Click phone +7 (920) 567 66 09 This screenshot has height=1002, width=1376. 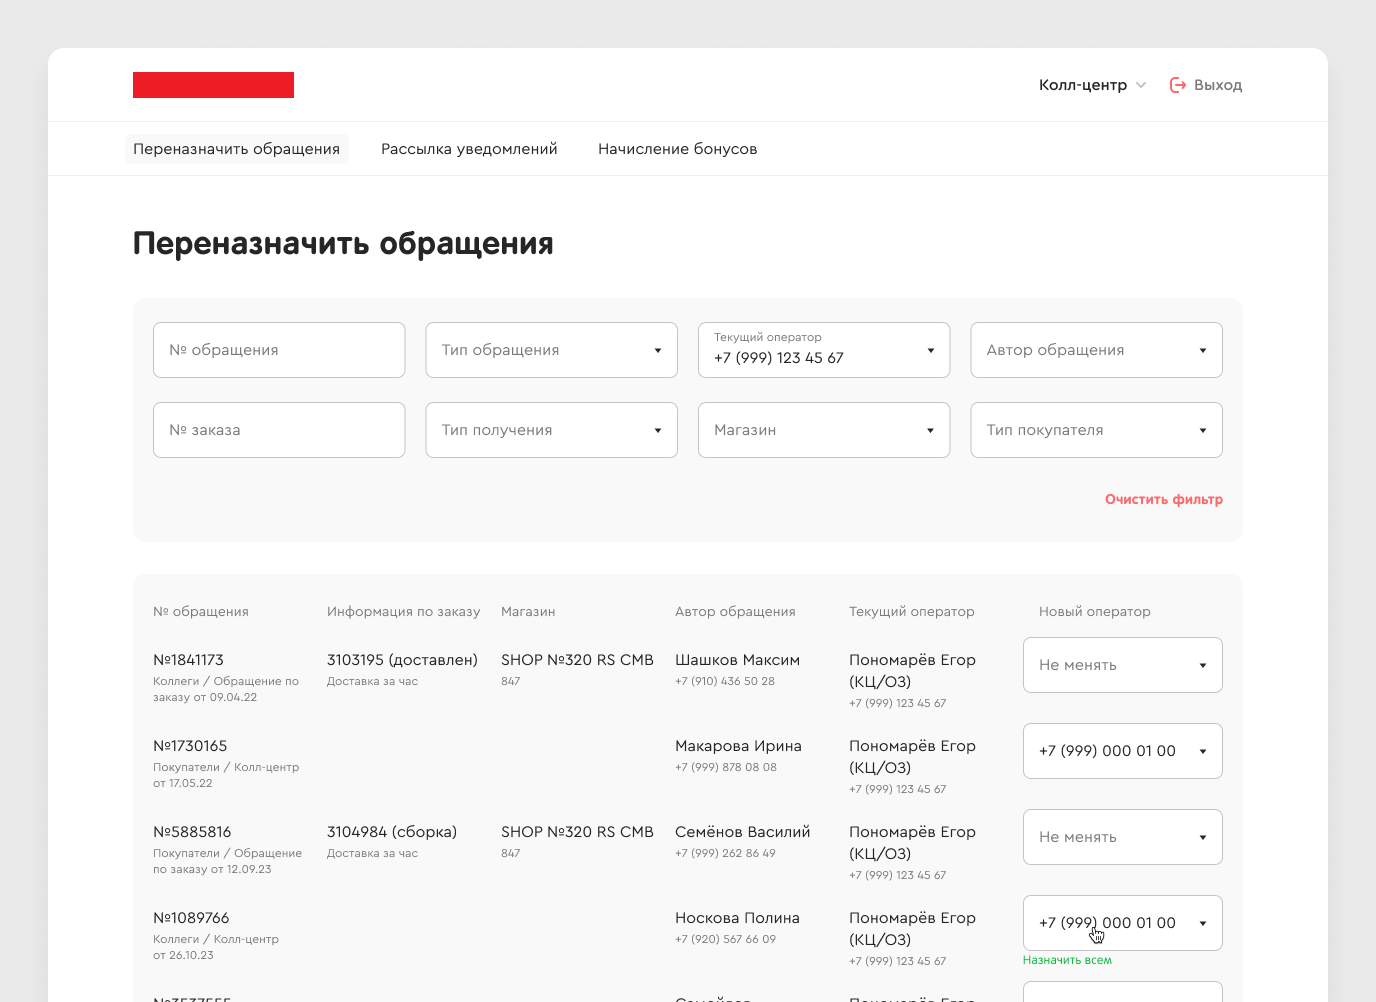(x=725, y=939)
